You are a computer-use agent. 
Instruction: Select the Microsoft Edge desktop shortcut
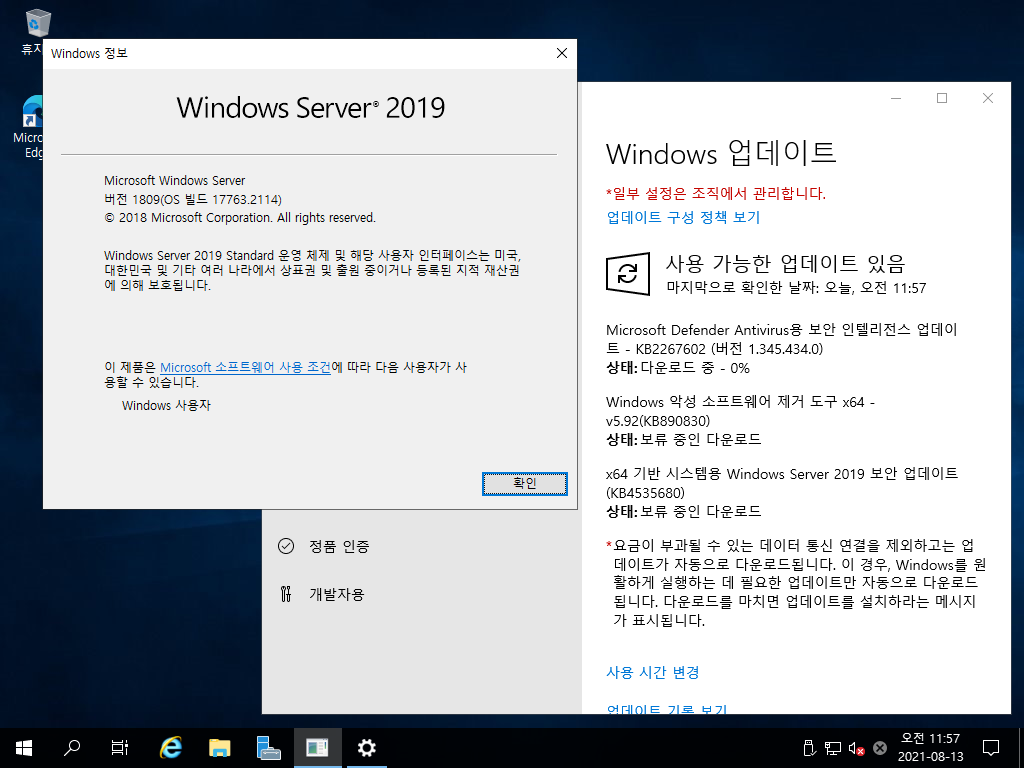pos(30,127)
